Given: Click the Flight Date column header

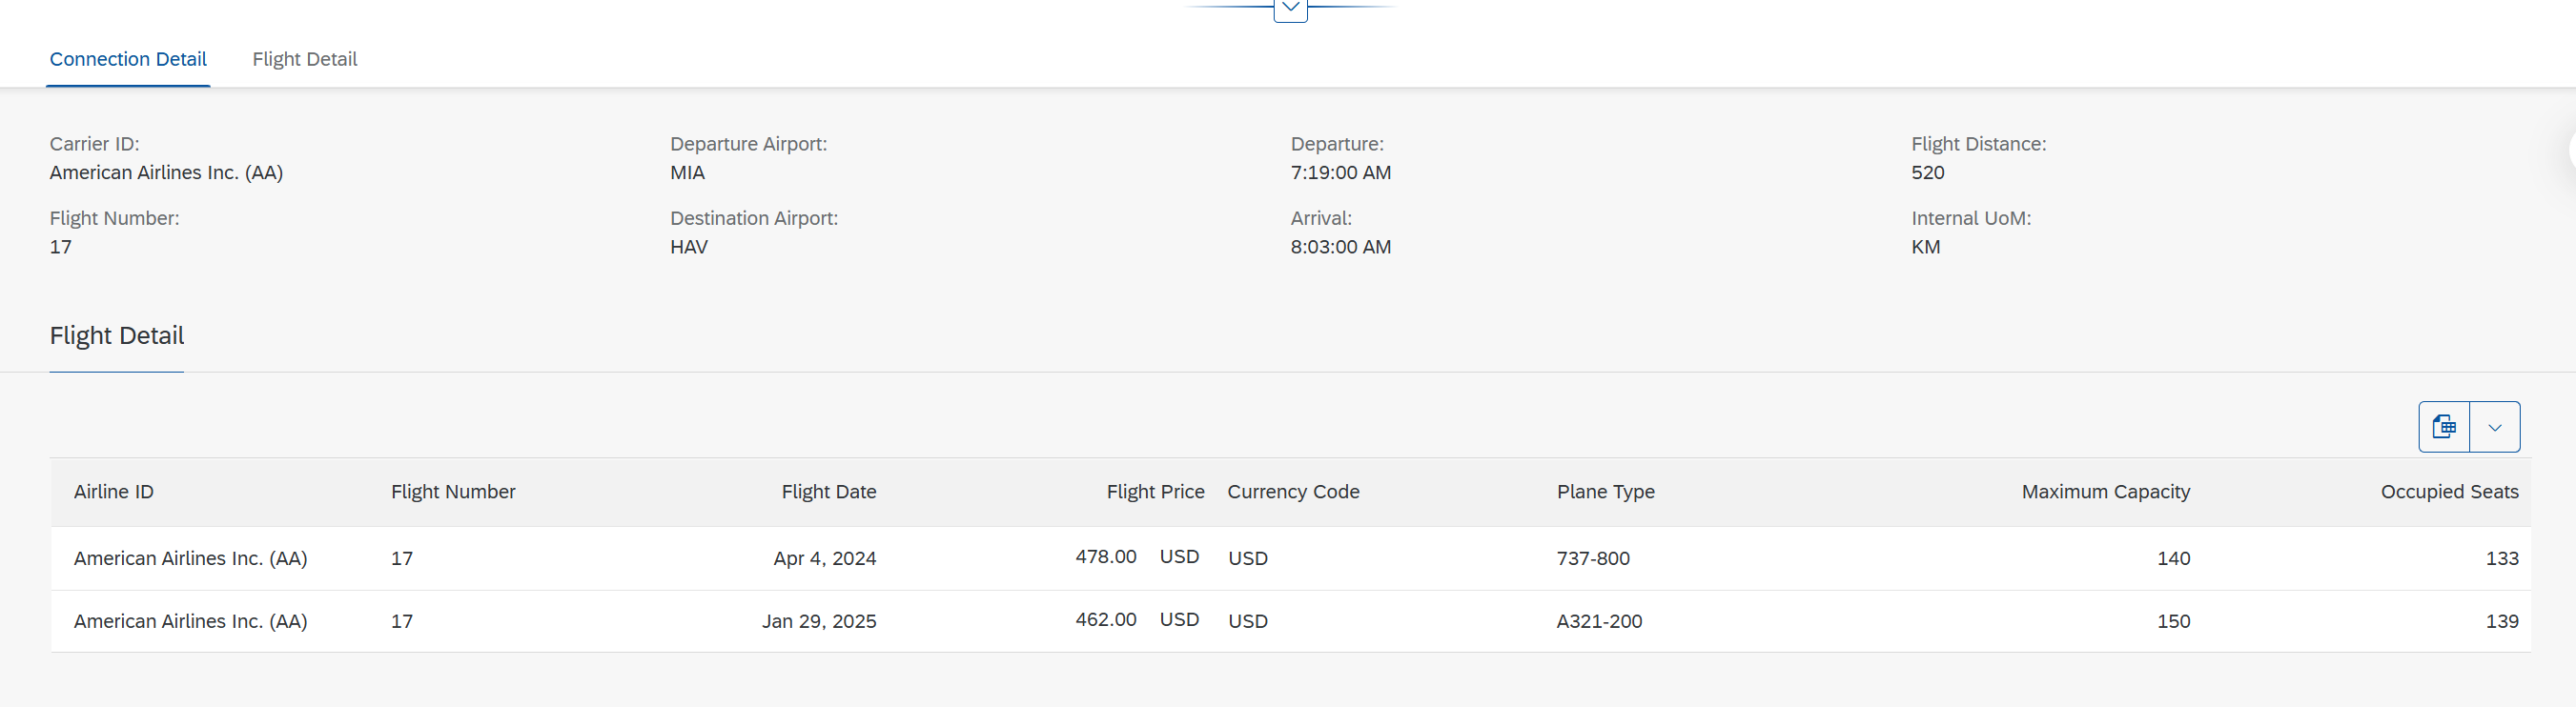Looking at the screenshot, I should 828,492.
